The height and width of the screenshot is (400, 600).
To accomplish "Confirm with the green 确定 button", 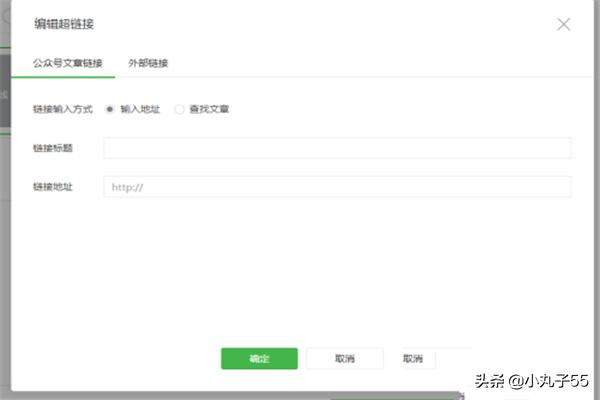I will click(259, 359).
